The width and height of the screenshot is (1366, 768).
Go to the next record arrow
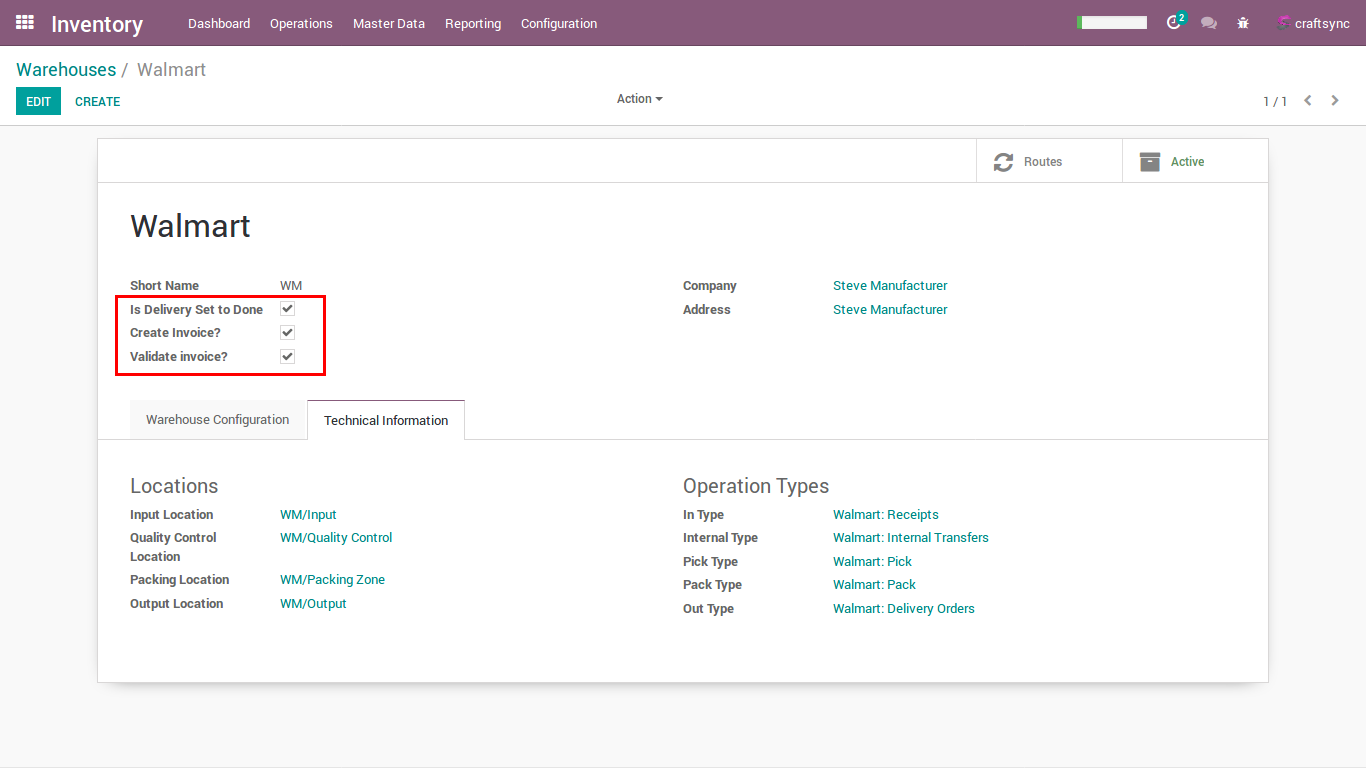[x=1335, y=101]
